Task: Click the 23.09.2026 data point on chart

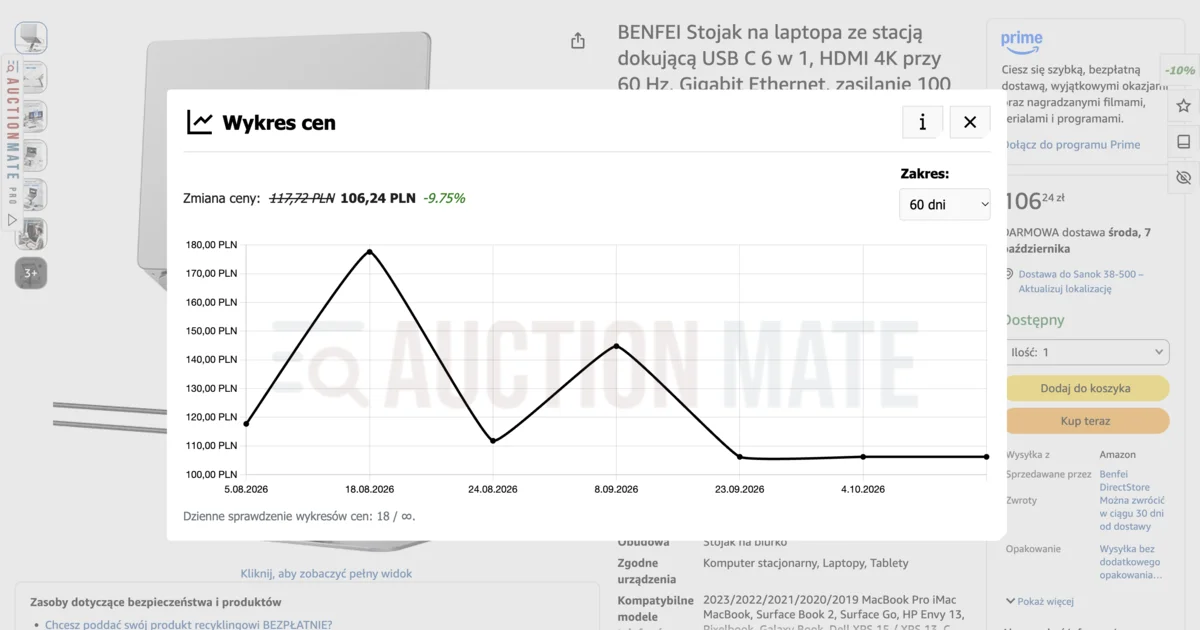Action: pyautogui.click(x=740, y=457)
